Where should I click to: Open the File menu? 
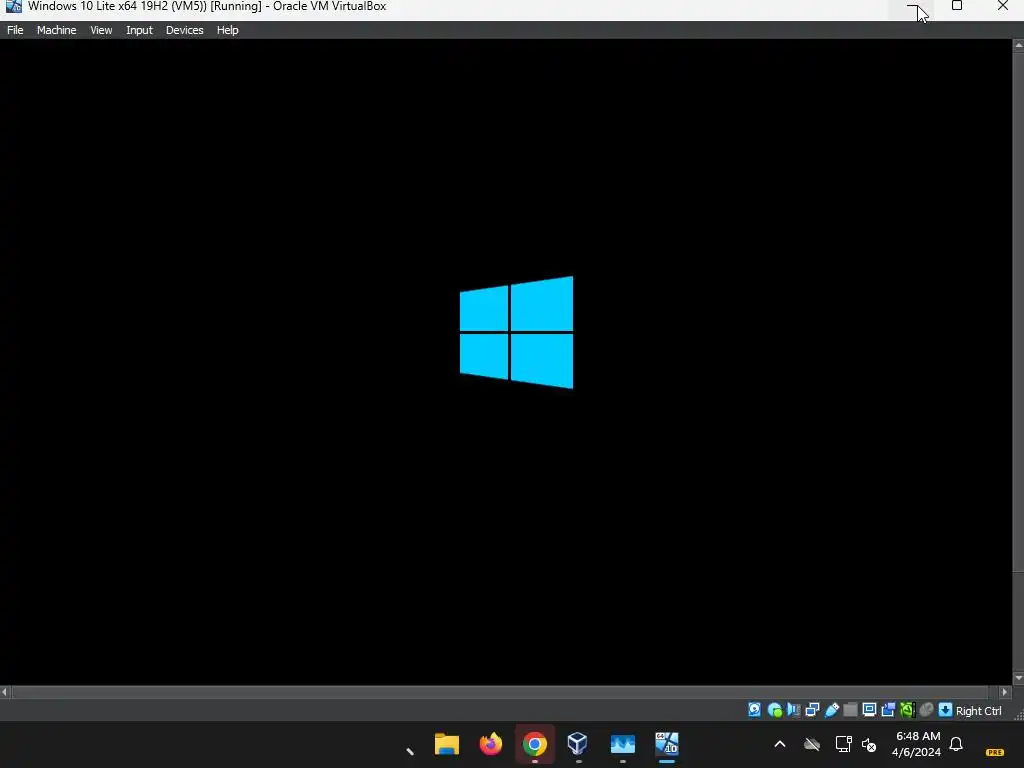coord(15,30)
